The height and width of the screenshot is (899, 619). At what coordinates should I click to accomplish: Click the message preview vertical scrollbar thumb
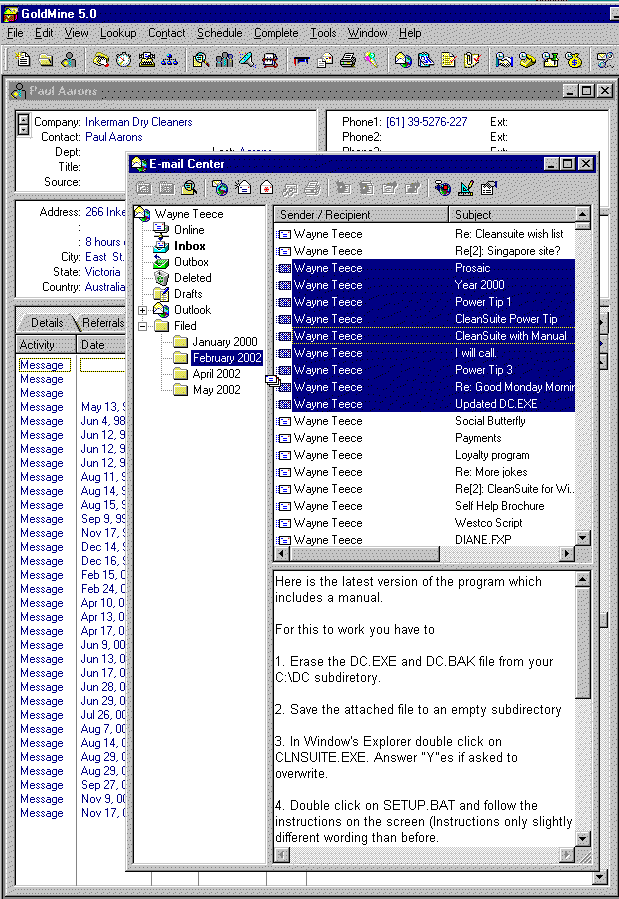[x=582, y=643]
